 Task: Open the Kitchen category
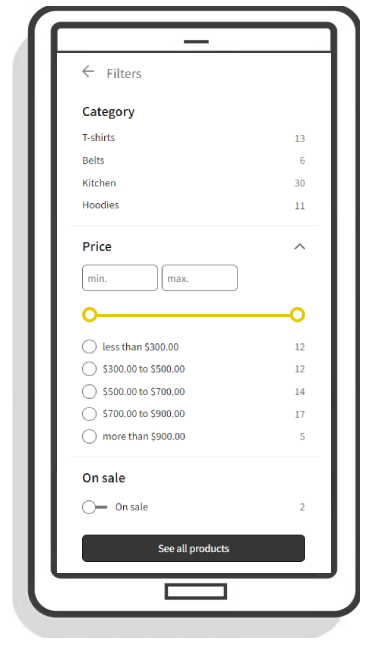pos(193,183)
